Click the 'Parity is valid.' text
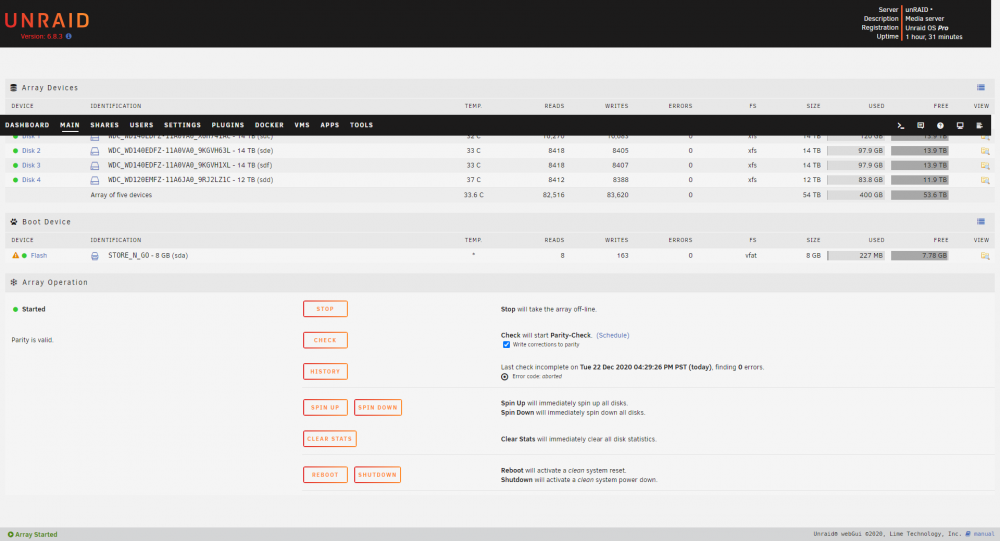This screenshot has height=541, width=1000. tap(33, 340)
